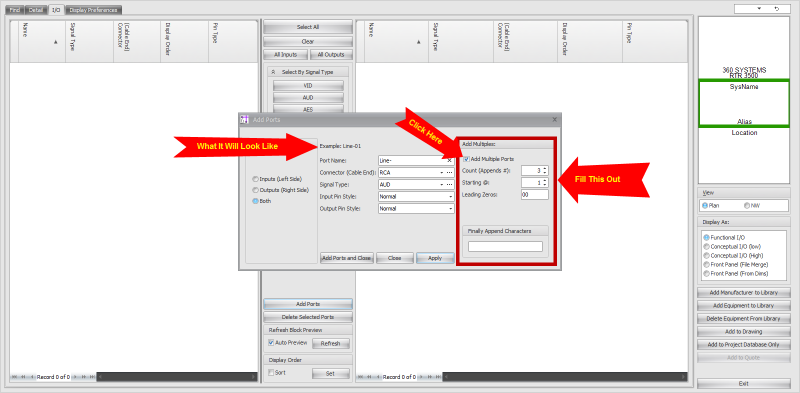Open the Detail tab
Viewport: 800px width, 393px height.
35,10
